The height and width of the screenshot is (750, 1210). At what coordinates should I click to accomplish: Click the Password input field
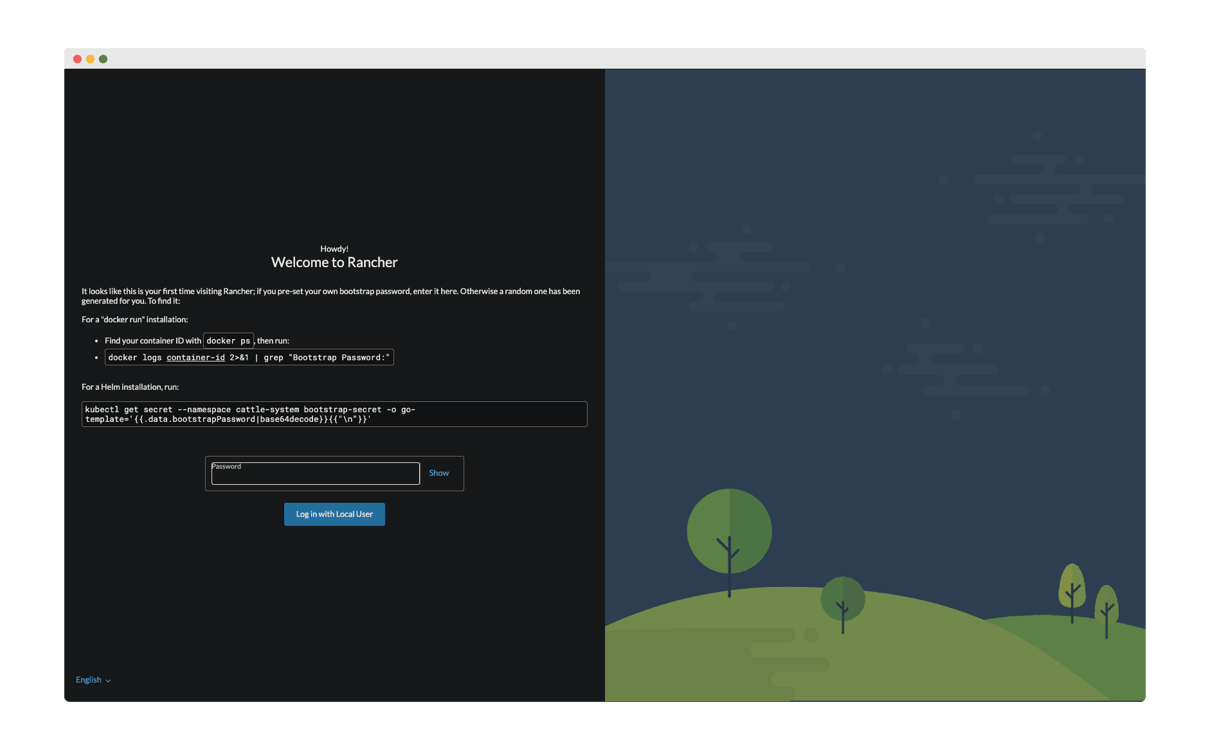click(x=315, y=473)
